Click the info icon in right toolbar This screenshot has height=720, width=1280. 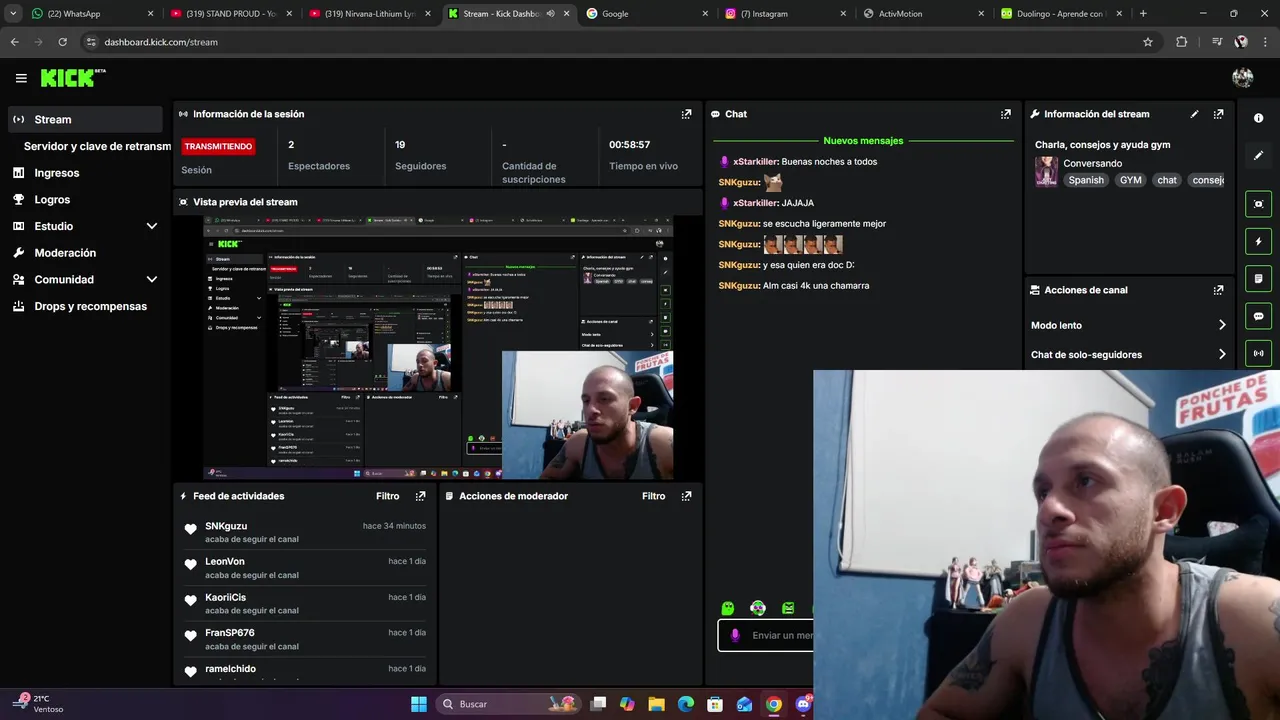1258,118
